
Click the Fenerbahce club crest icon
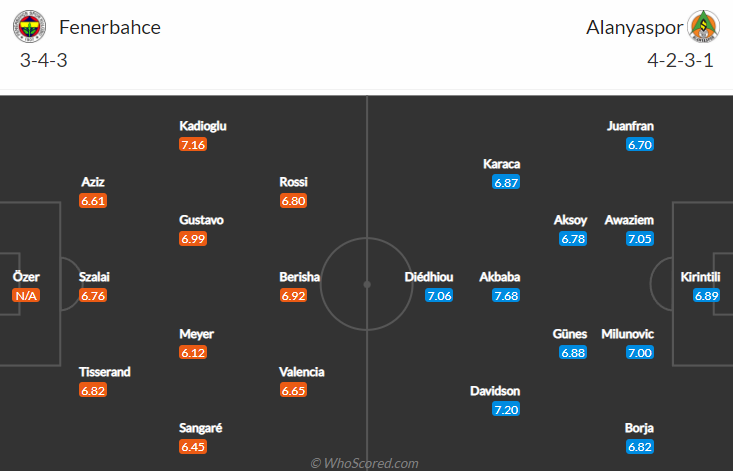pyautogui.click(x=29, y=27)
